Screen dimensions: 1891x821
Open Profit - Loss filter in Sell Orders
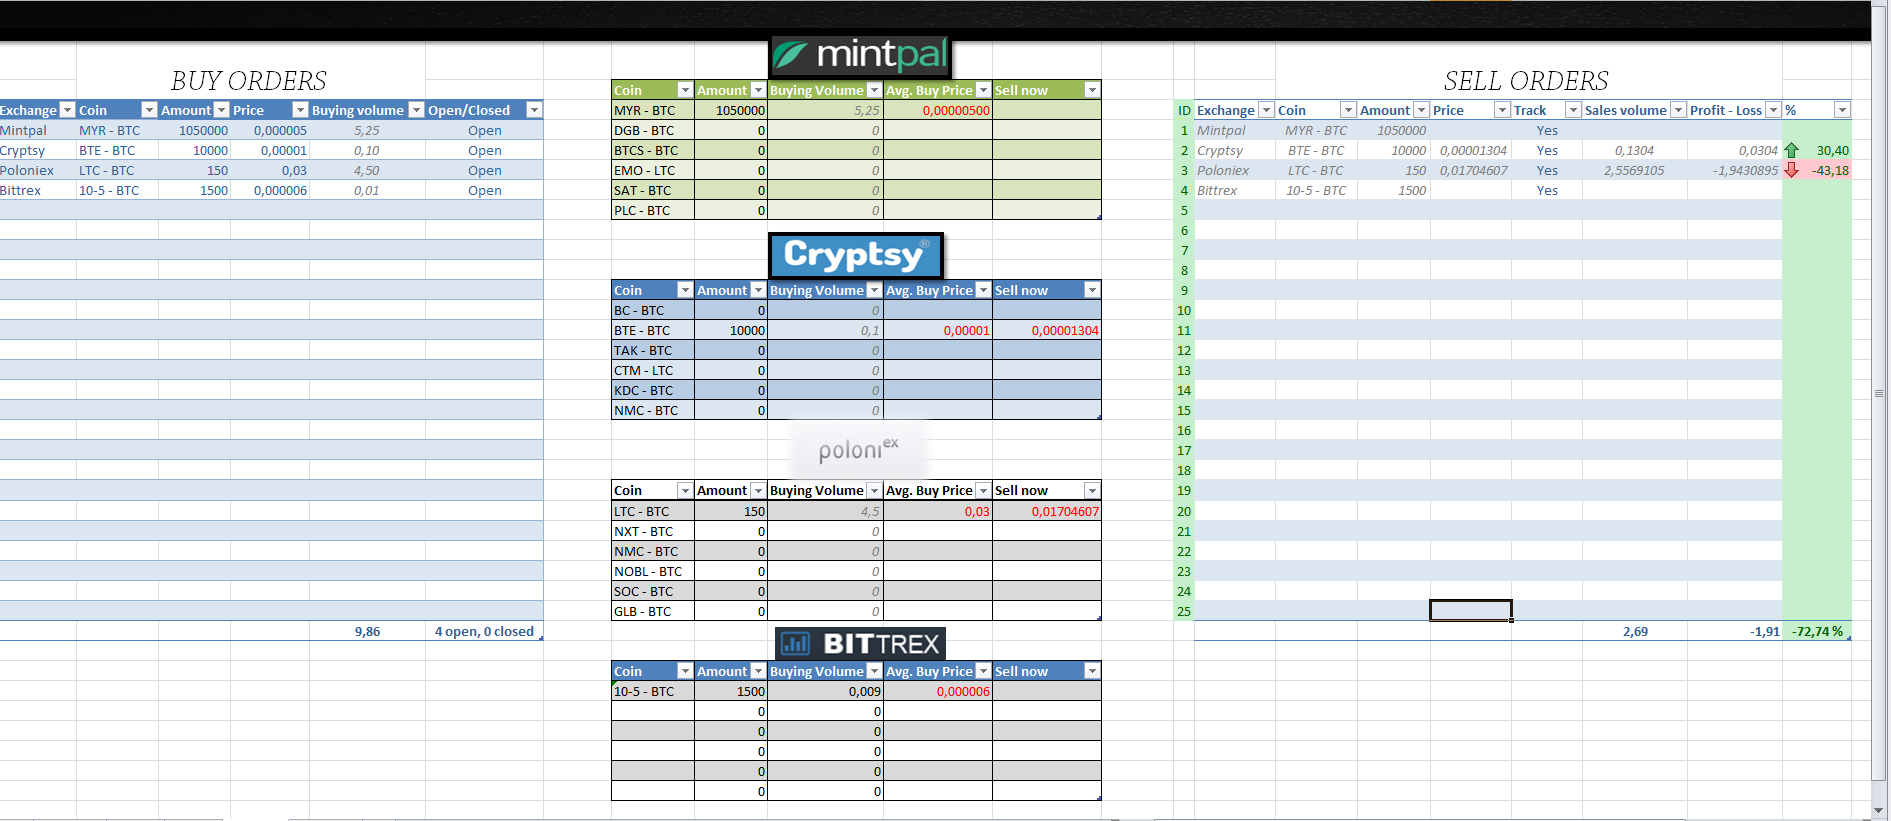point(1773,110)
